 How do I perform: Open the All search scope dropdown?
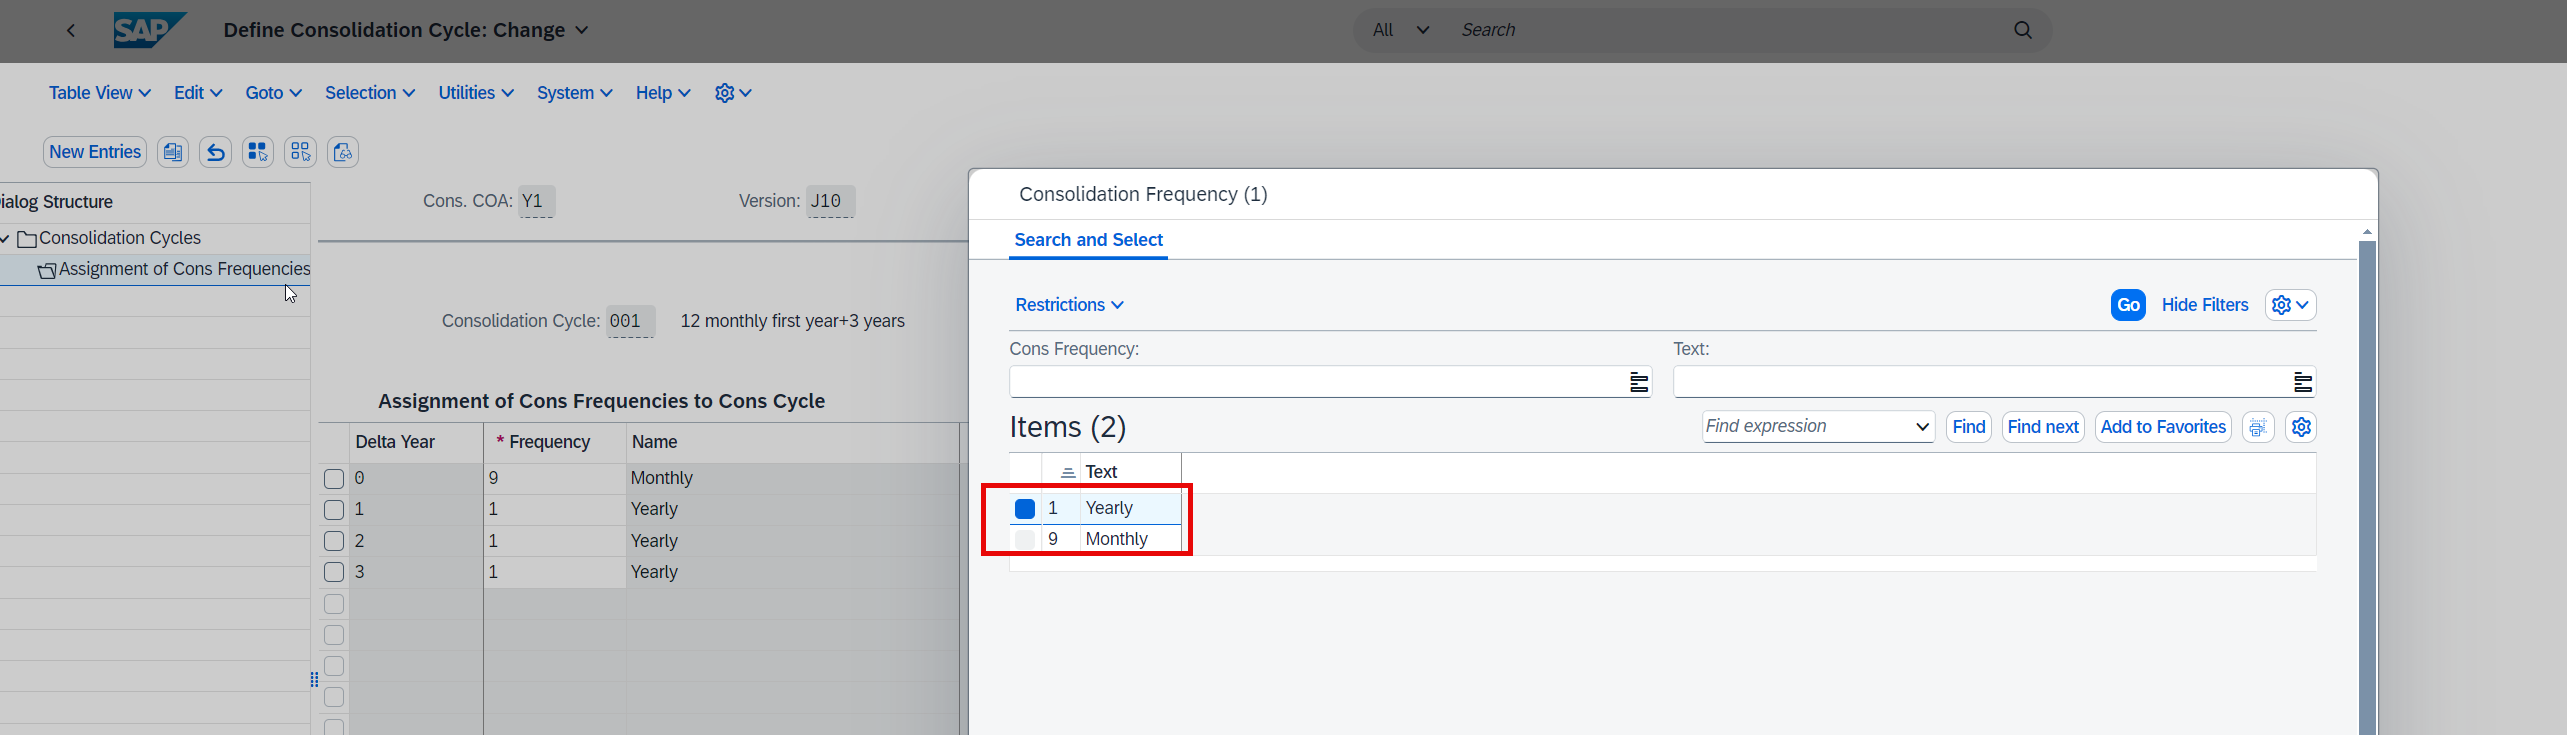click(1401, 30)
